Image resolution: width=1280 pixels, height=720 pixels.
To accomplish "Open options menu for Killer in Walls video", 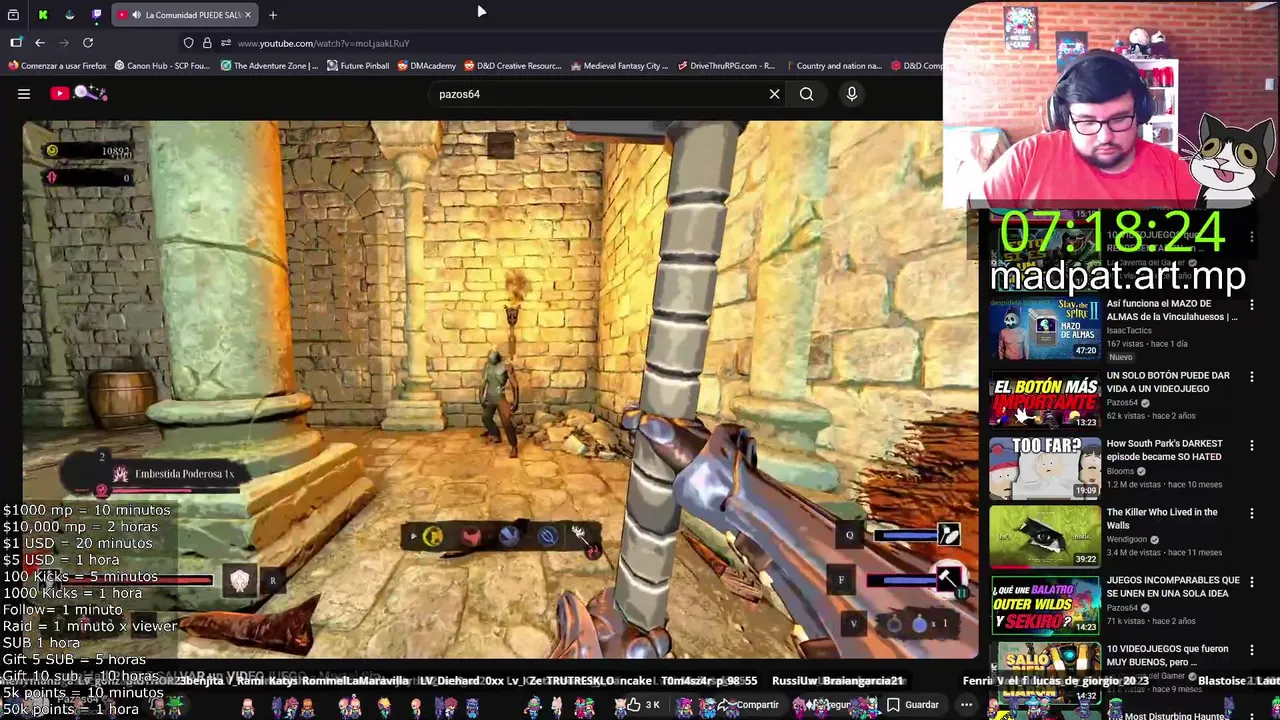I will point(1251,513).
